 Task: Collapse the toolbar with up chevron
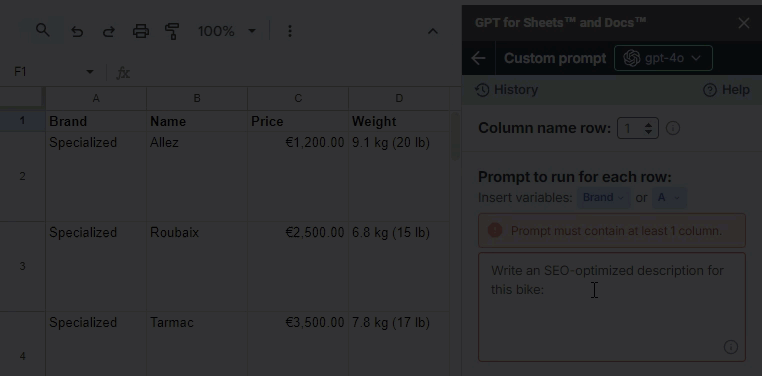pyautogui.click(x=433, y=32)
